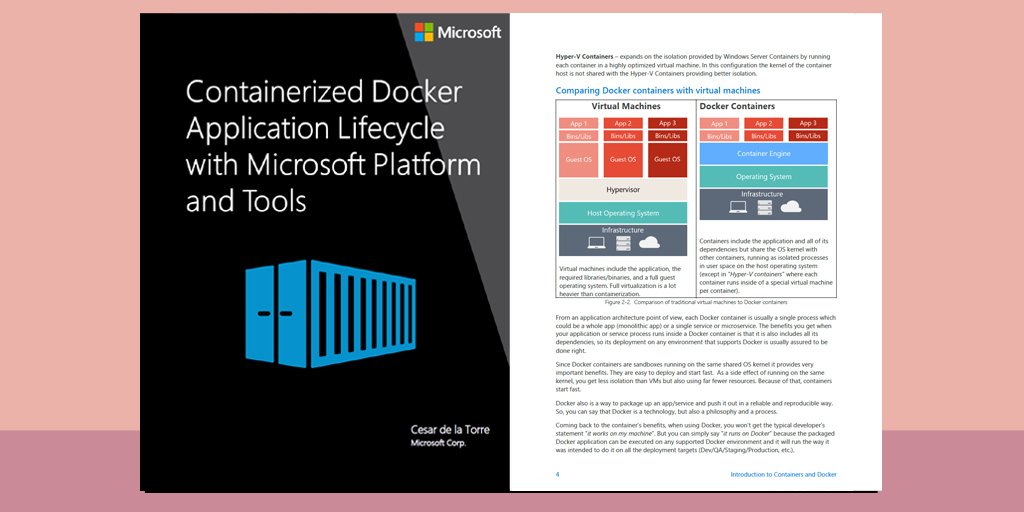This screenshot has width=1024, height=512.
Task: Click the paragraph starting 'Coming back to the container's'
Action: coord(692,438)
